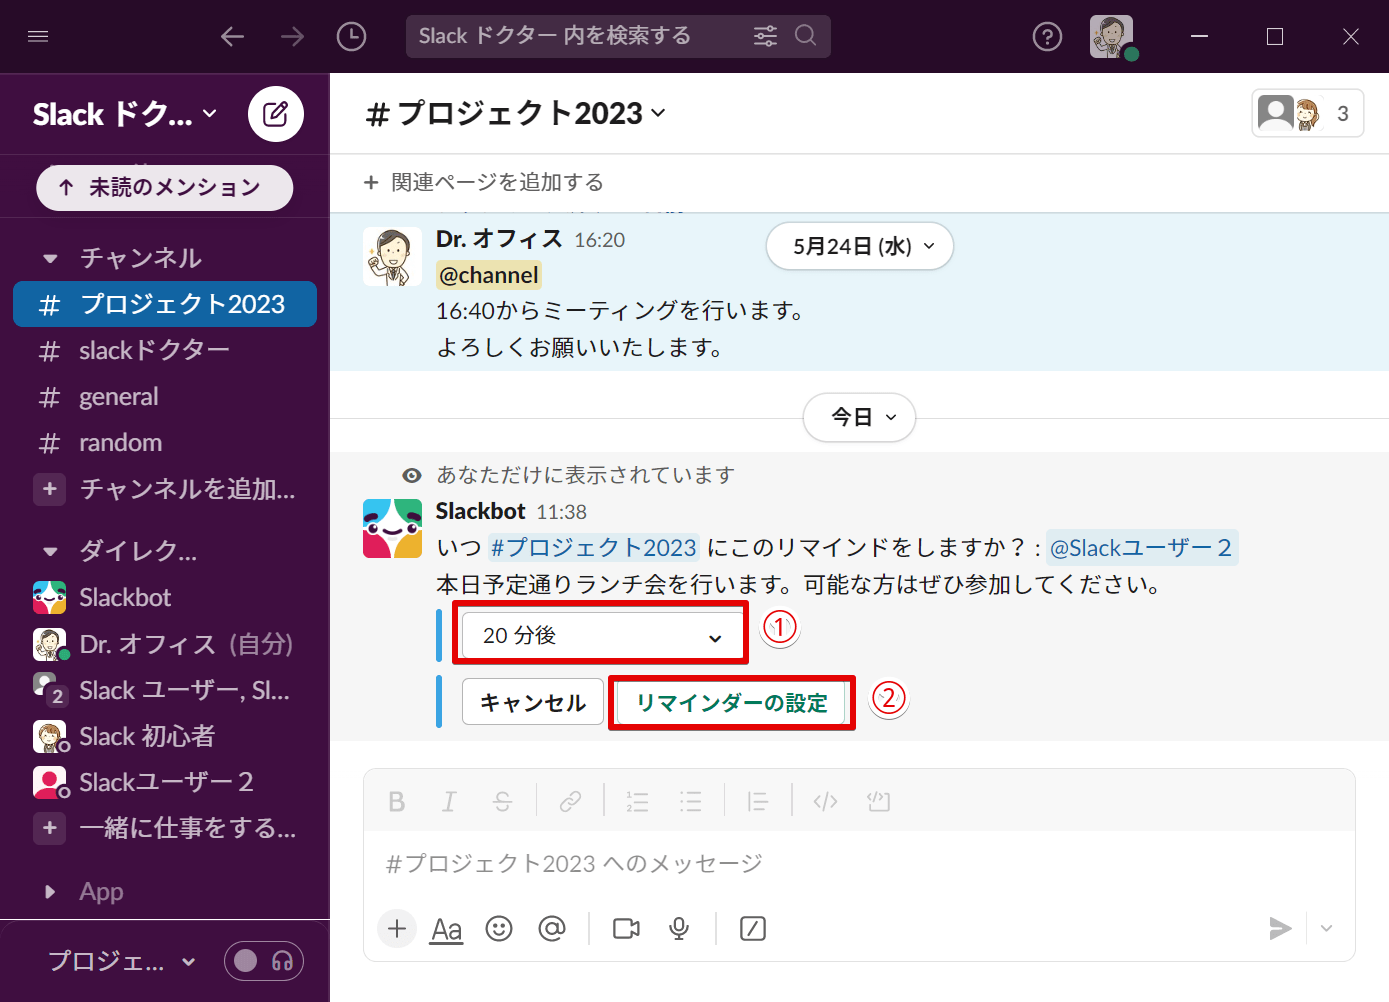1389x1002 pixels.
Task: Focus the message input field
Action: point(860,863)
